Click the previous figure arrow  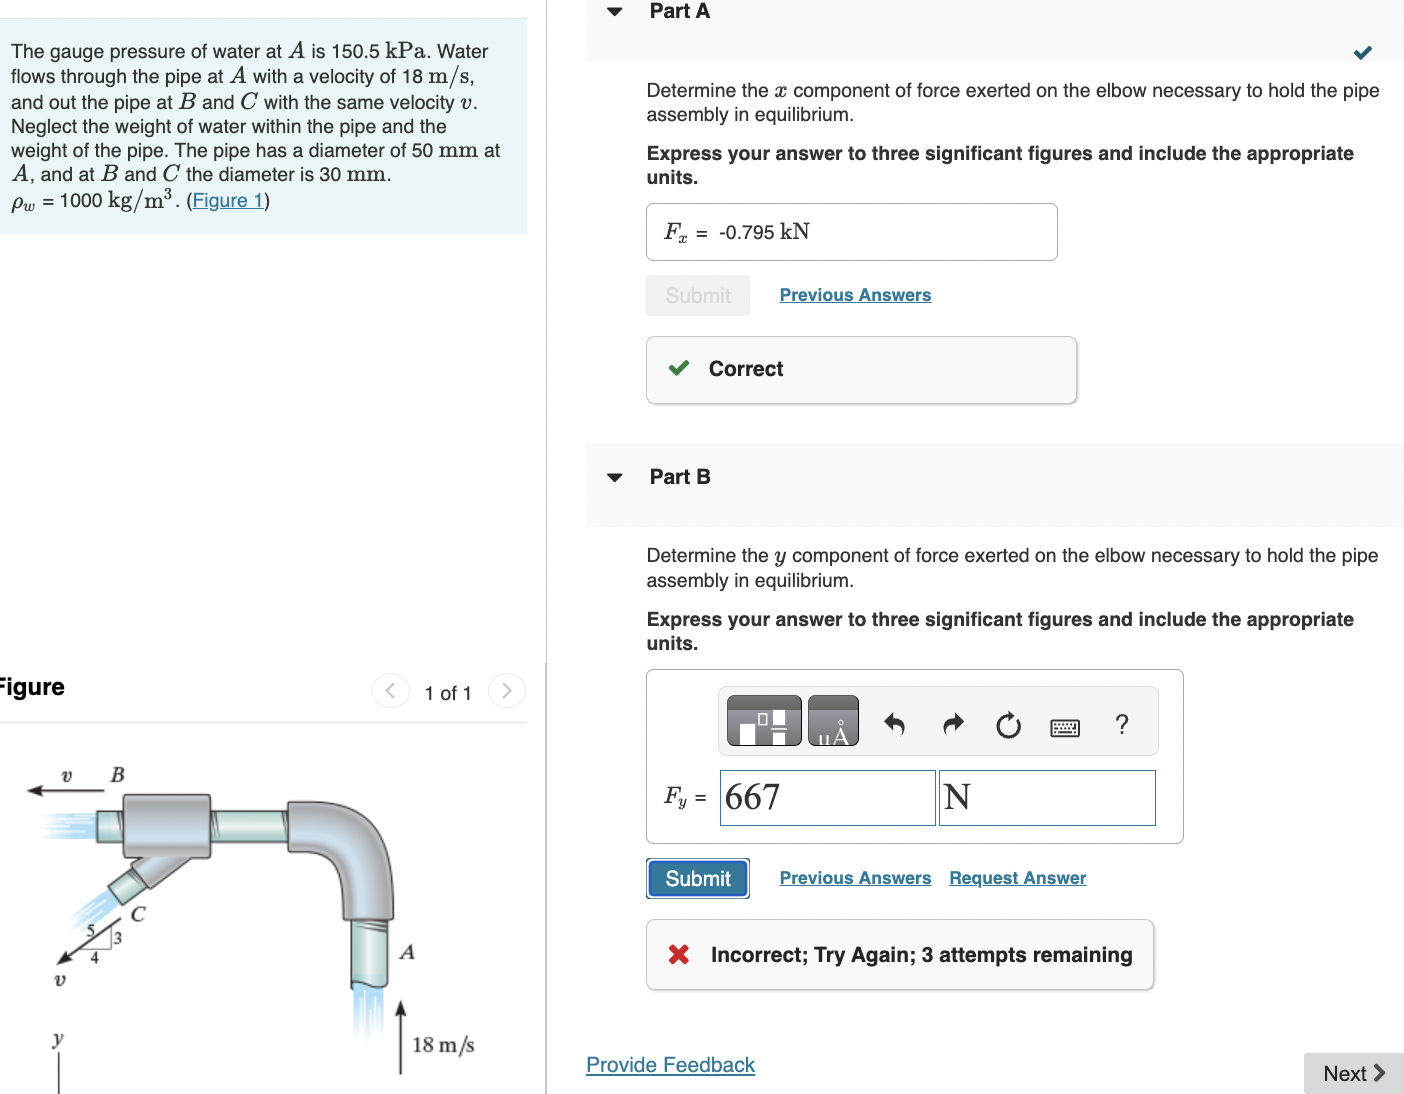[x=390, y=690]
